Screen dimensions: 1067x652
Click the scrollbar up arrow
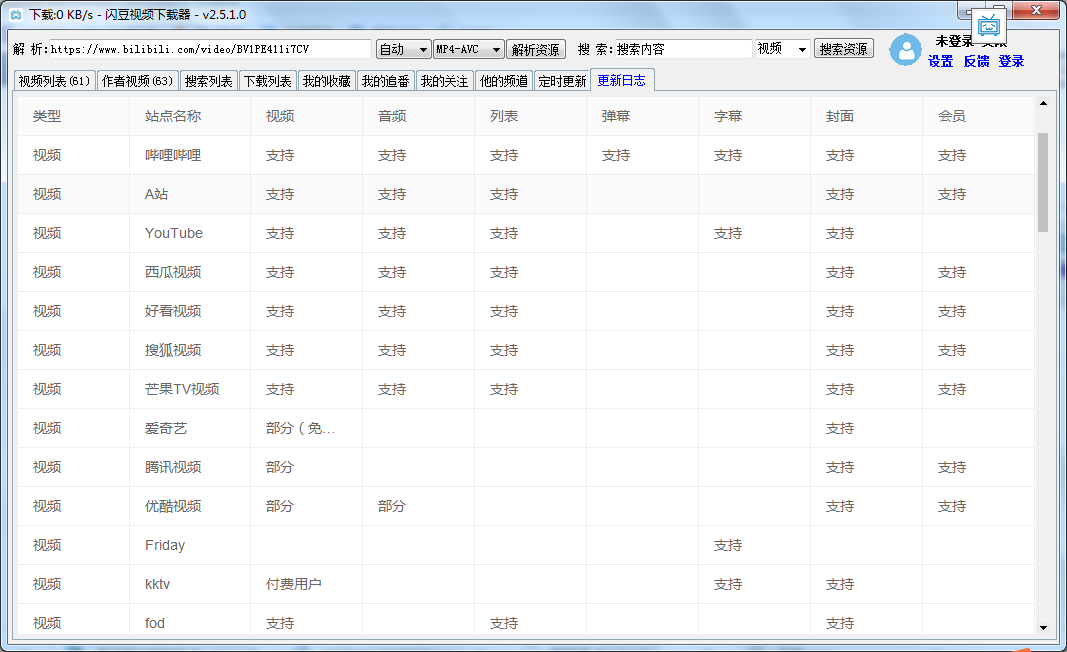(1043, 103)
